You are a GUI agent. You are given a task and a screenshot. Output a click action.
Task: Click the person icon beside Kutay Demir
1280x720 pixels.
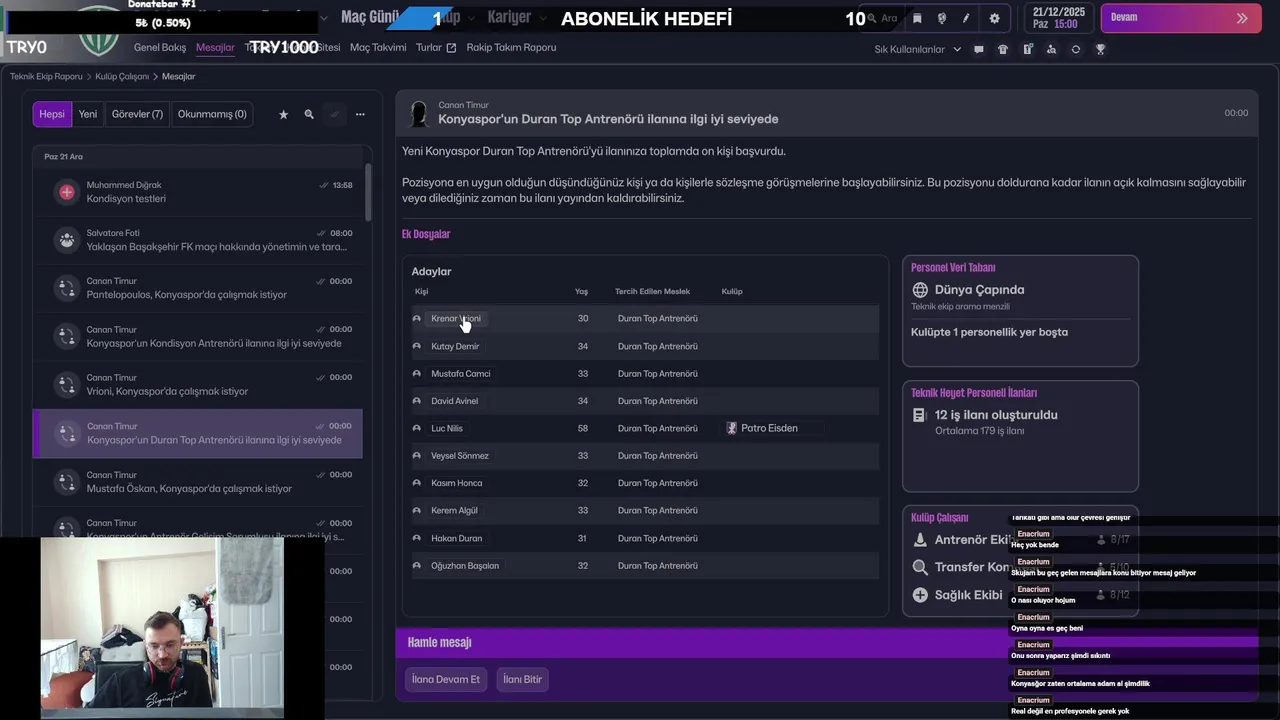(417, 346)
